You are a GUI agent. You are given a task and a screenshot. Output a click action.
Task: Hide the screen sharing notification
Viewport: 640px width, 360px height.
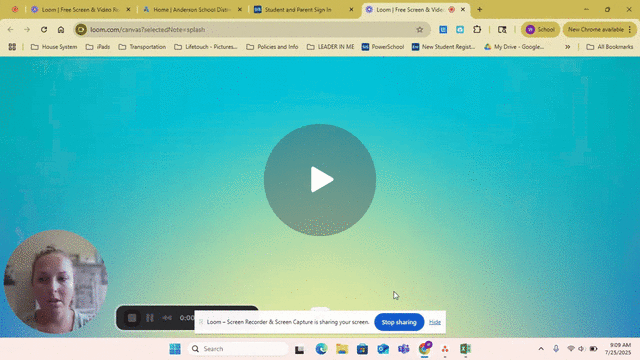click(x=435, y=322)
